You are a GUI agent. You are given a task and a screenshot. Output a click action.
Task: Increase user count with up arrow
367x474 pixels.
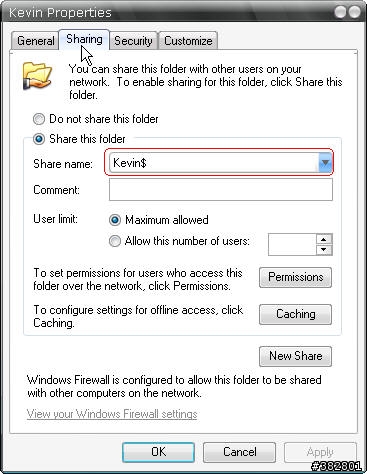click(x=324, y=239)
